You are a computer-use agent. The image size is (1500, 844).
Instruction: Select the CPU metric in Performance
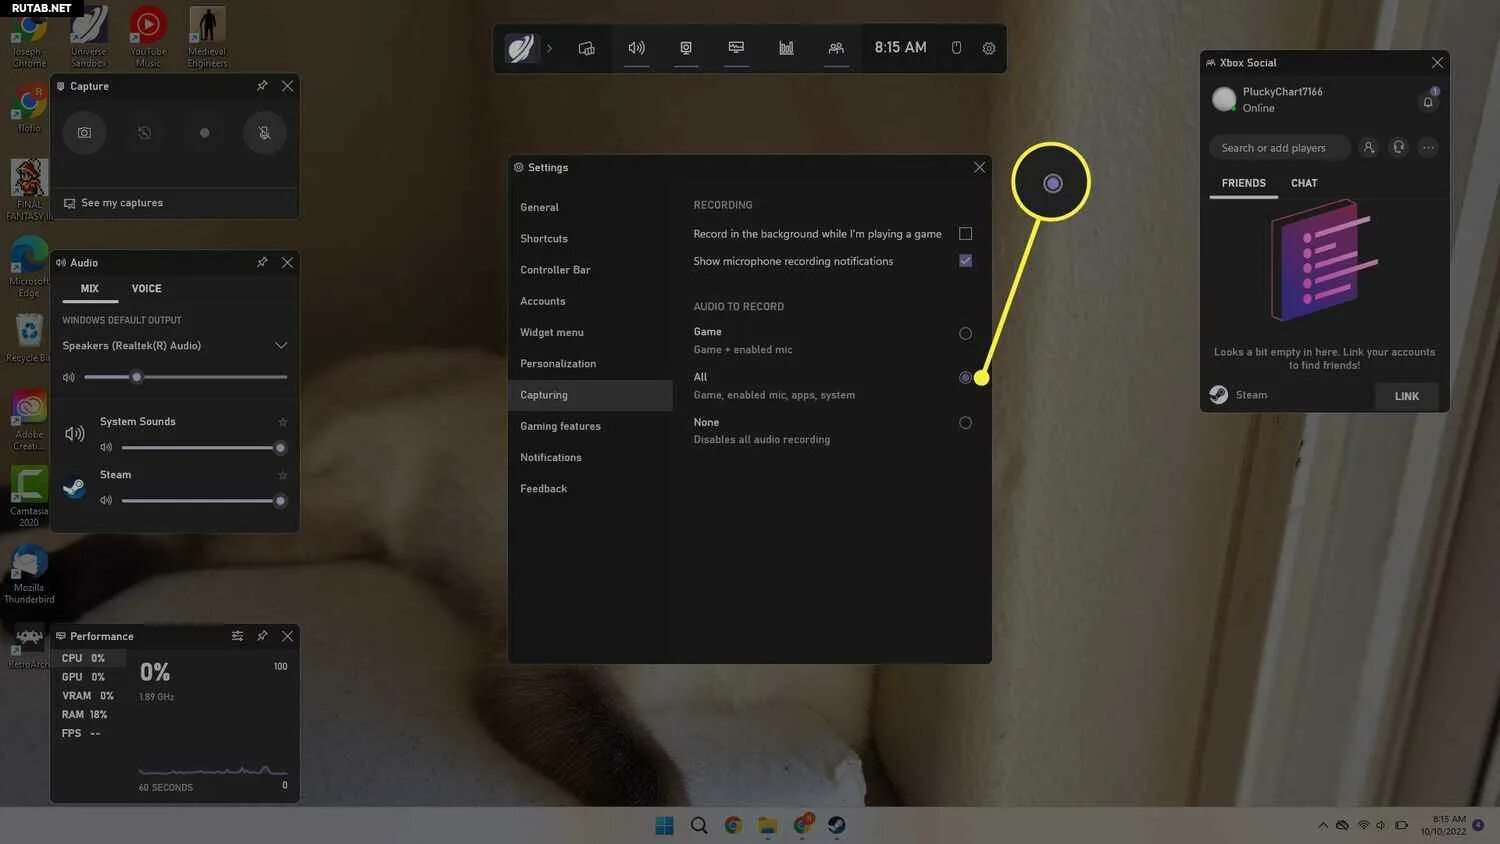coord(89,658)
